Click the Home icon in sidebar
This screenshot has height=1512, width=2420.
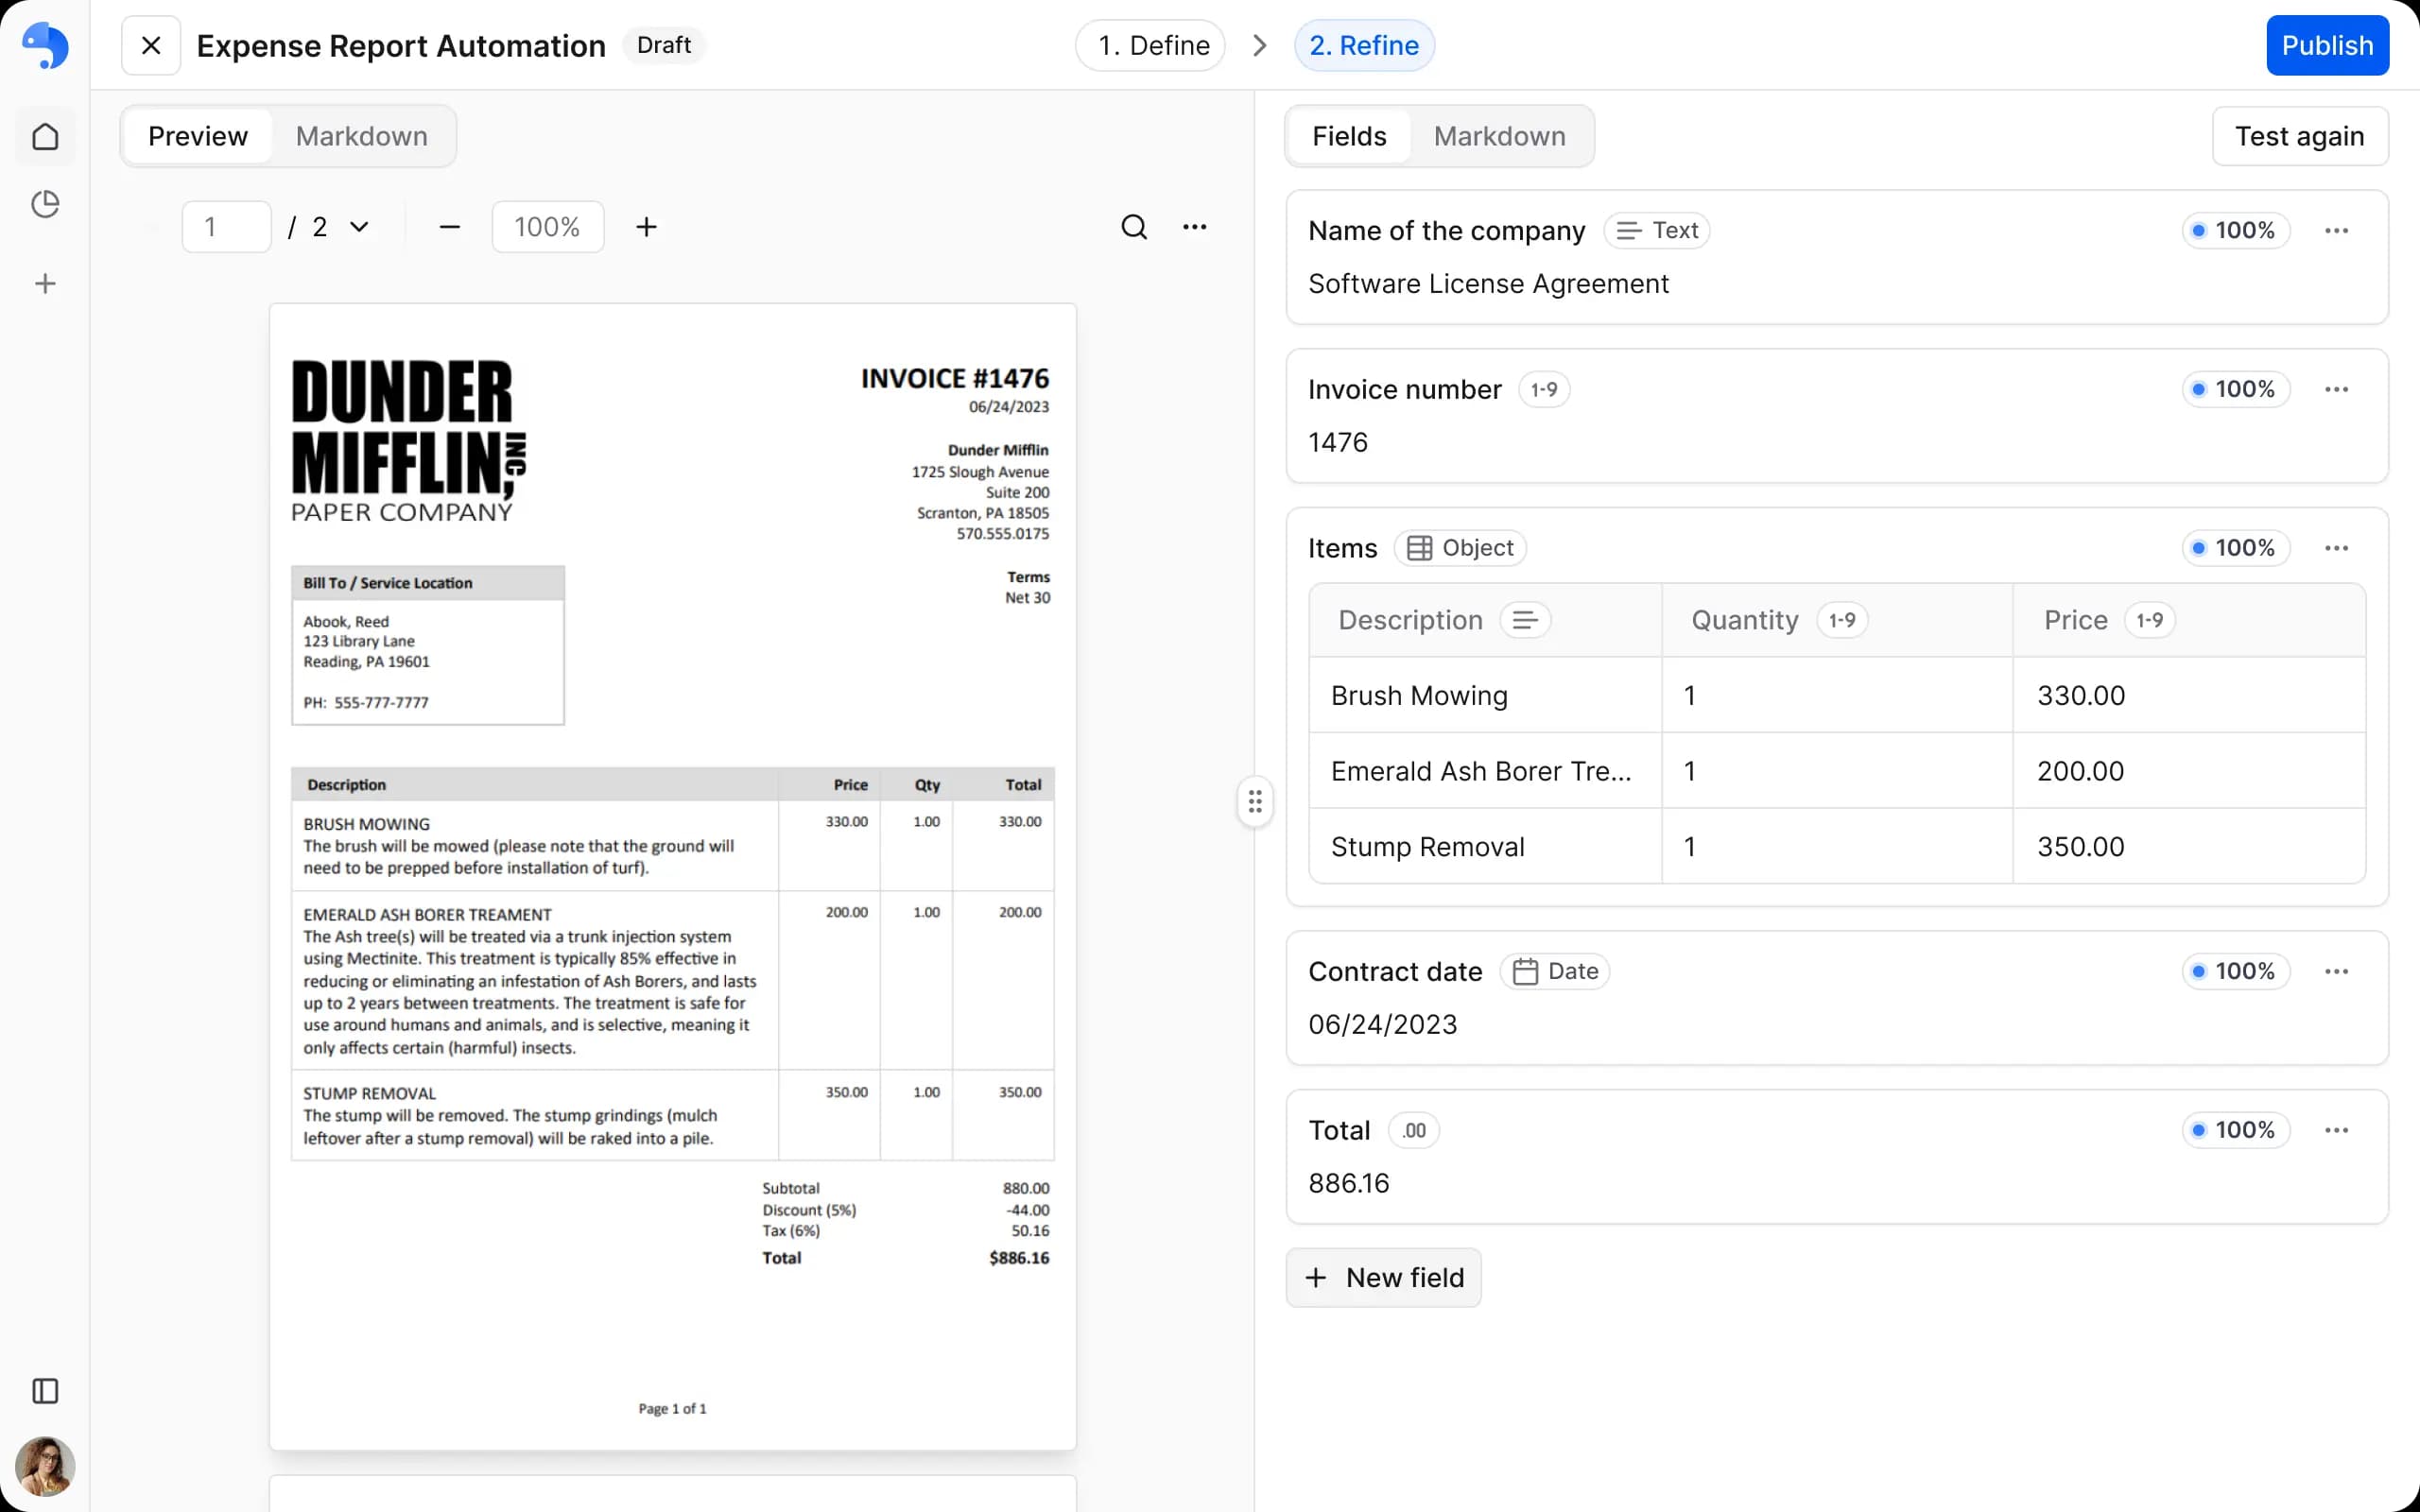45,136
